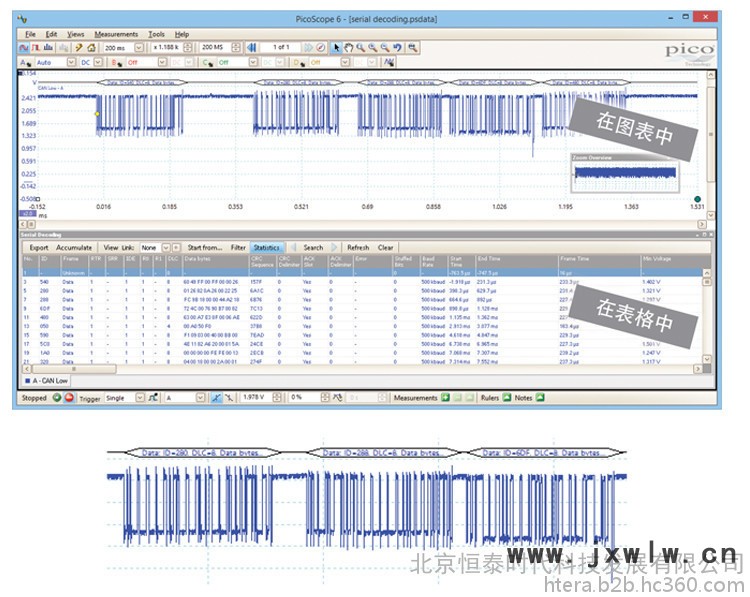Click the math channels icon
The width and height of the screenshot is (750, 597).
(389, 63)
